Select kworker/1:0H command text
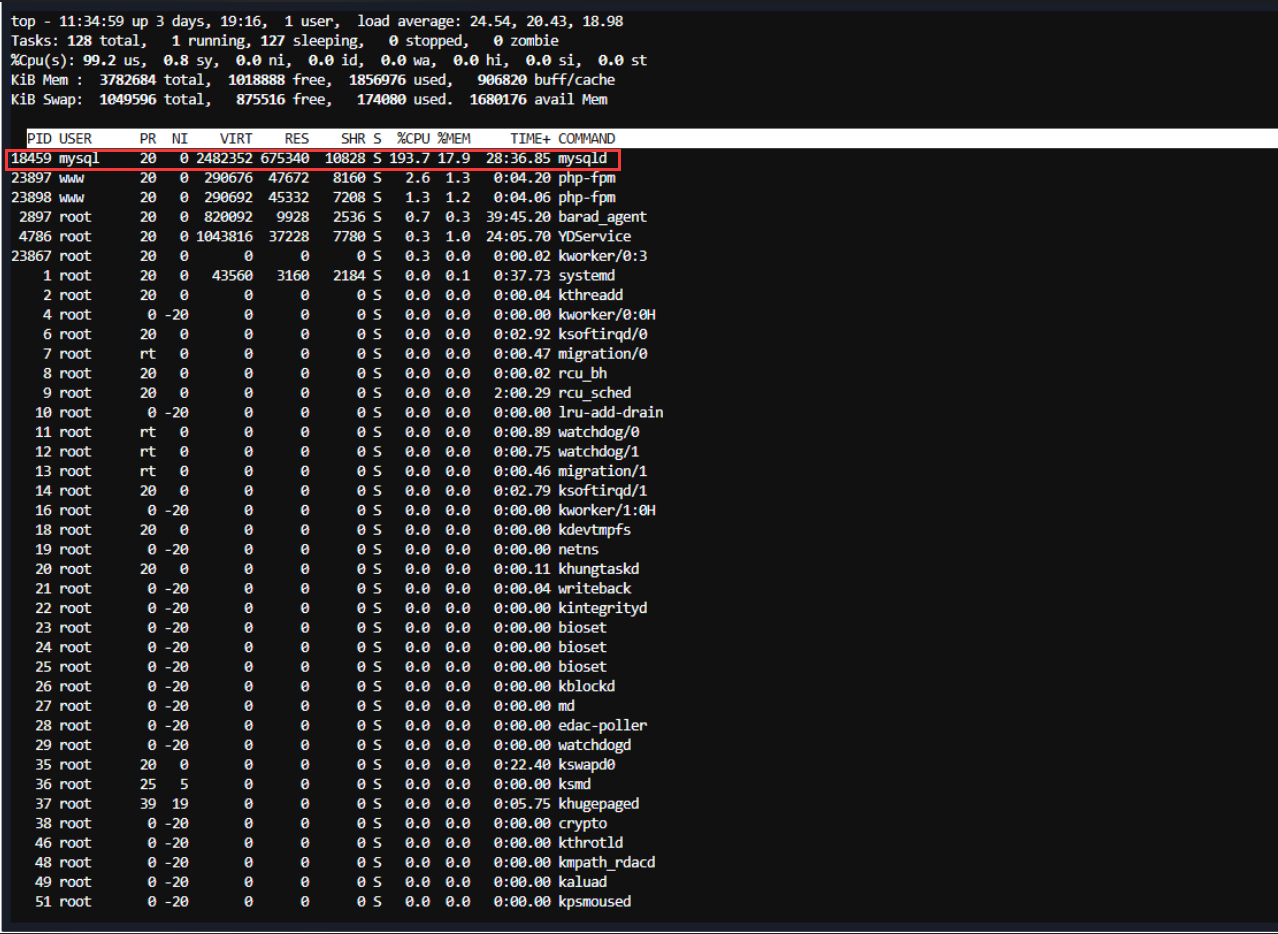The image size is (1278, 934). coord(606,510)
